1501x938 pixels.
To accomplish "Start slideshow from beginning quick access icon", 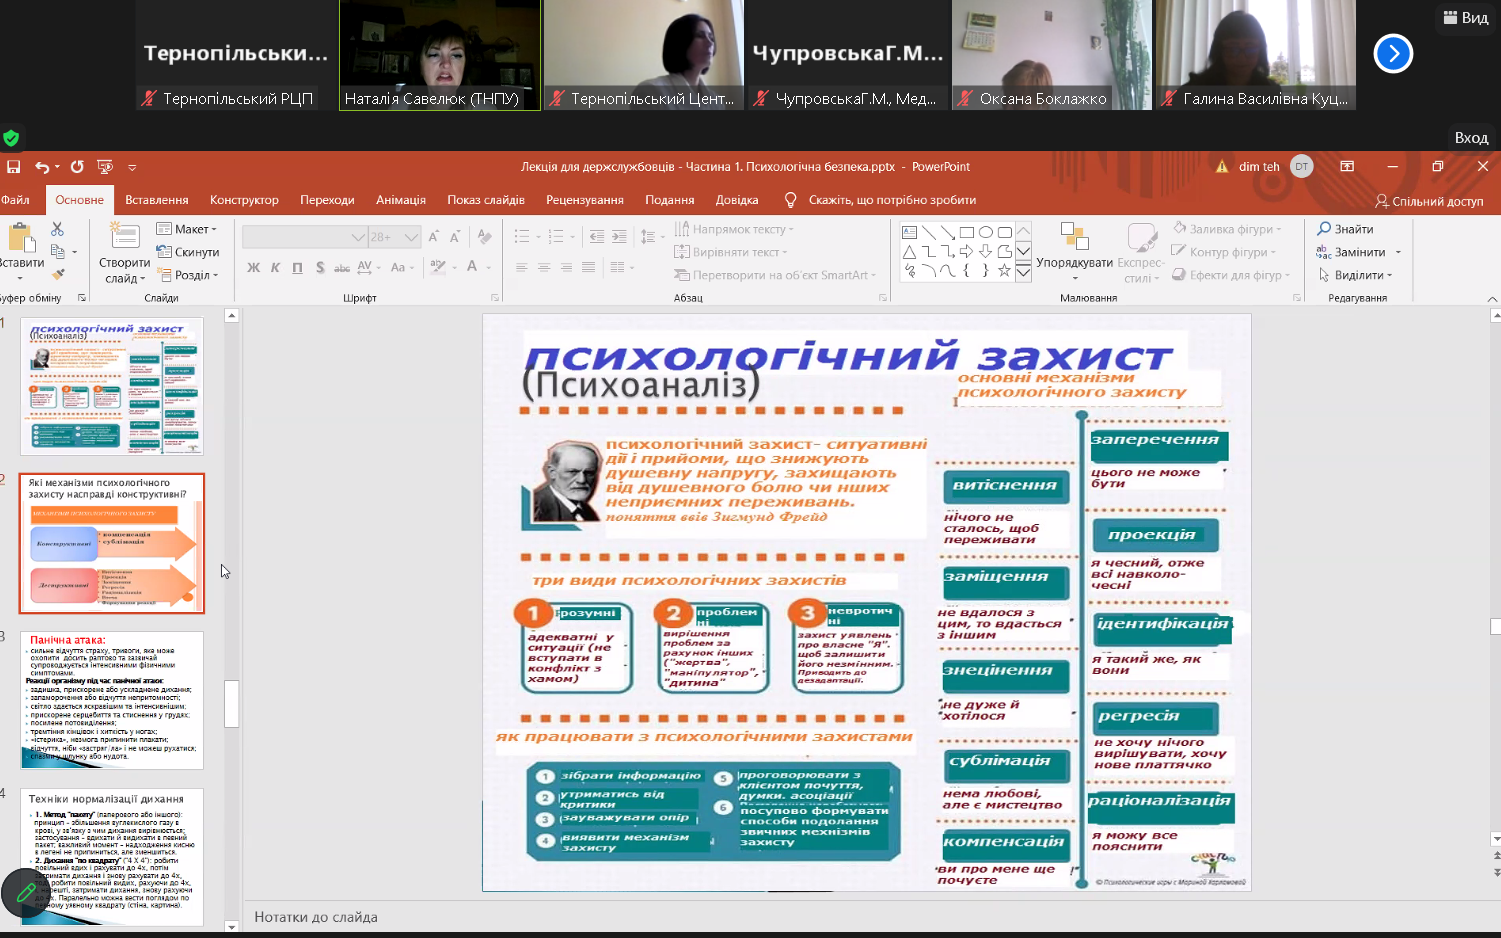I will click(105, 167).
